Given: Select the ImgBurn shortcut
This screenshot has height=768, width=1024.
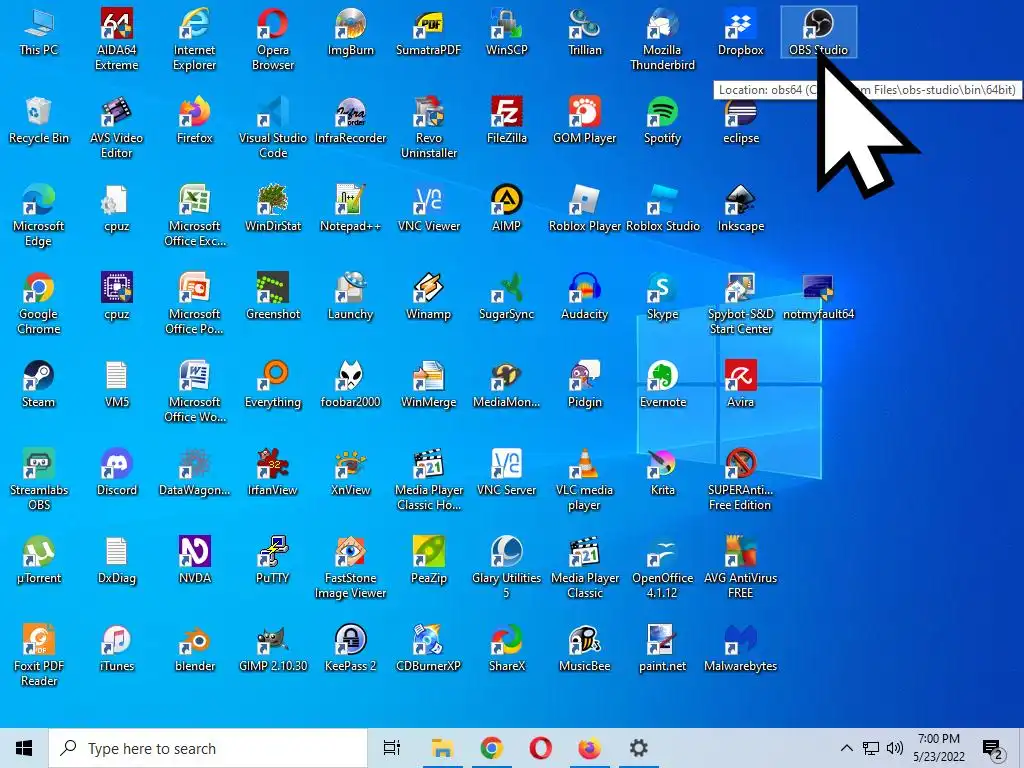Looking at the screenshot, I should click(351, 32).
